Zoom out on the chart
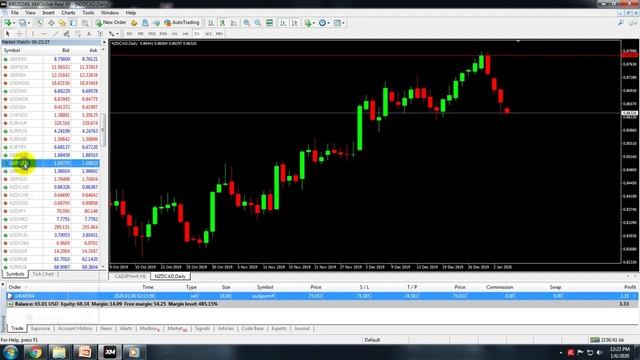Viewport: 640px width, 360px height. click(258, 23)
